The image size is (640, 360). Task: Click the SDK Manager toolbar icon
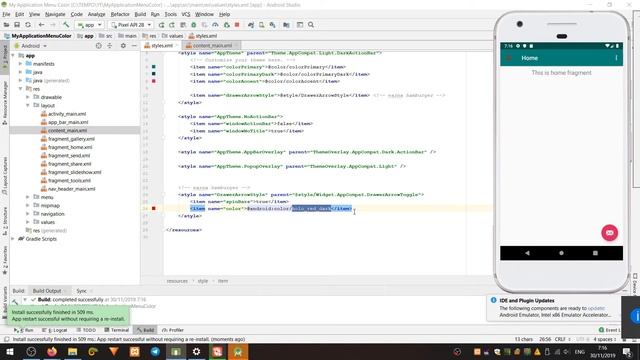273,25
